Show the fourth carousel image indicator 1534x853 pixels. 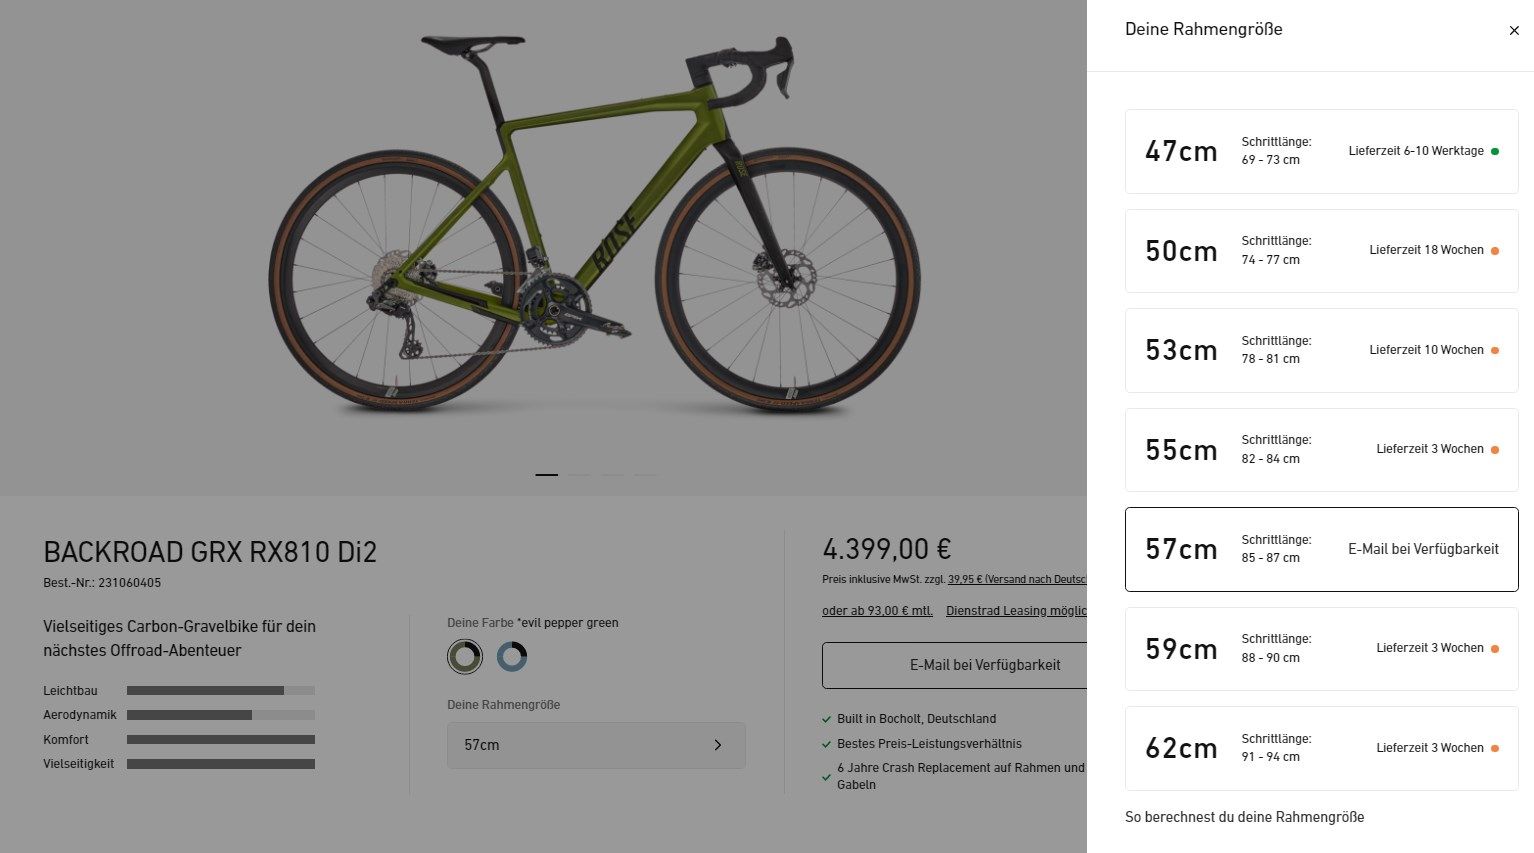click(645, 475)
